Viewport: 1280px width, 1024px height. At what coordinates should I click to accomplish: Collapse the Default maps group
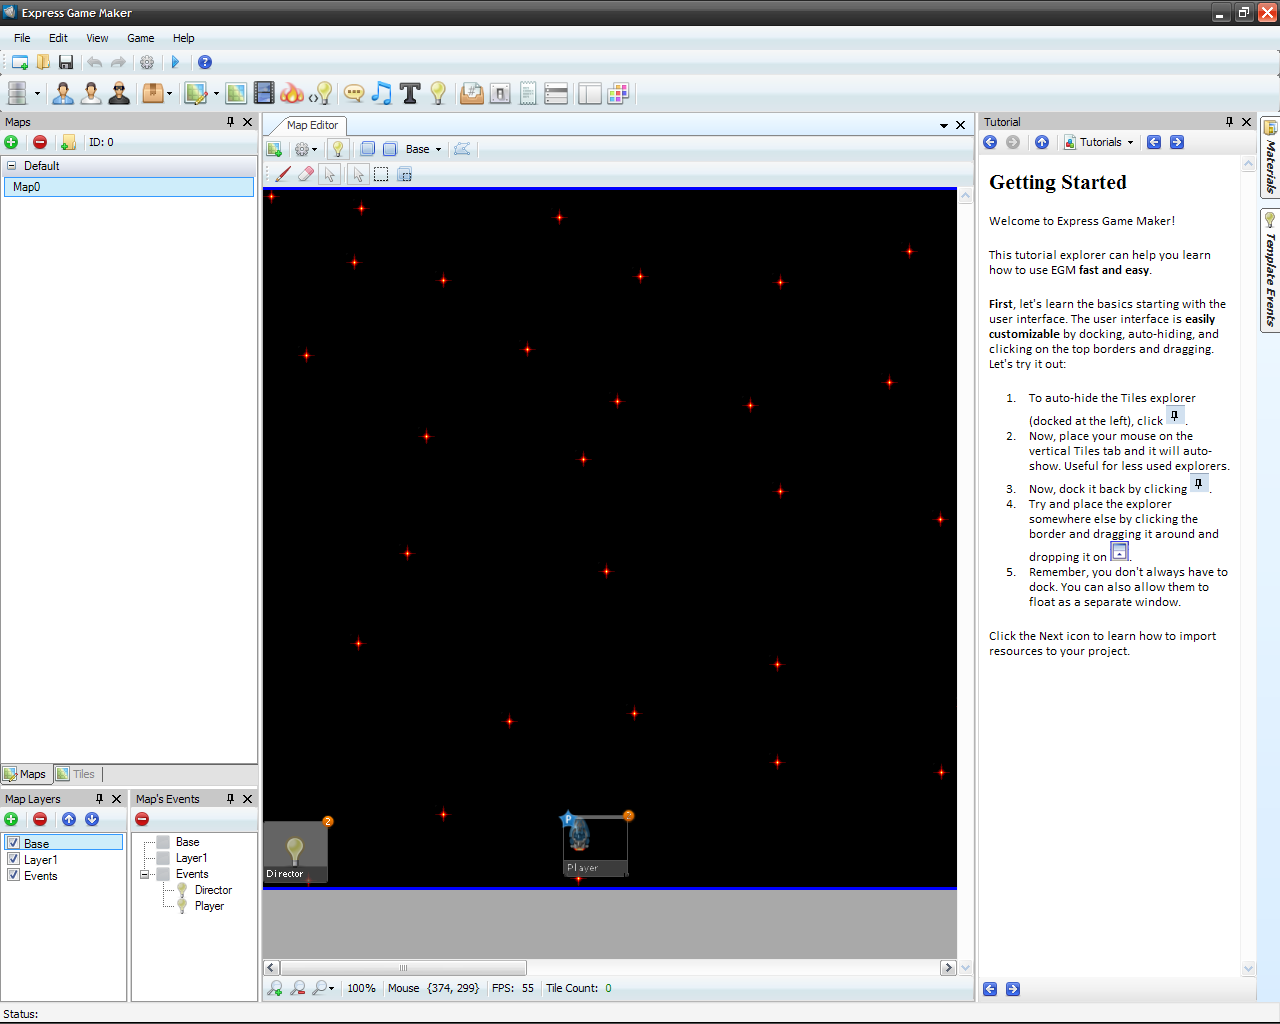coord(12,166)
